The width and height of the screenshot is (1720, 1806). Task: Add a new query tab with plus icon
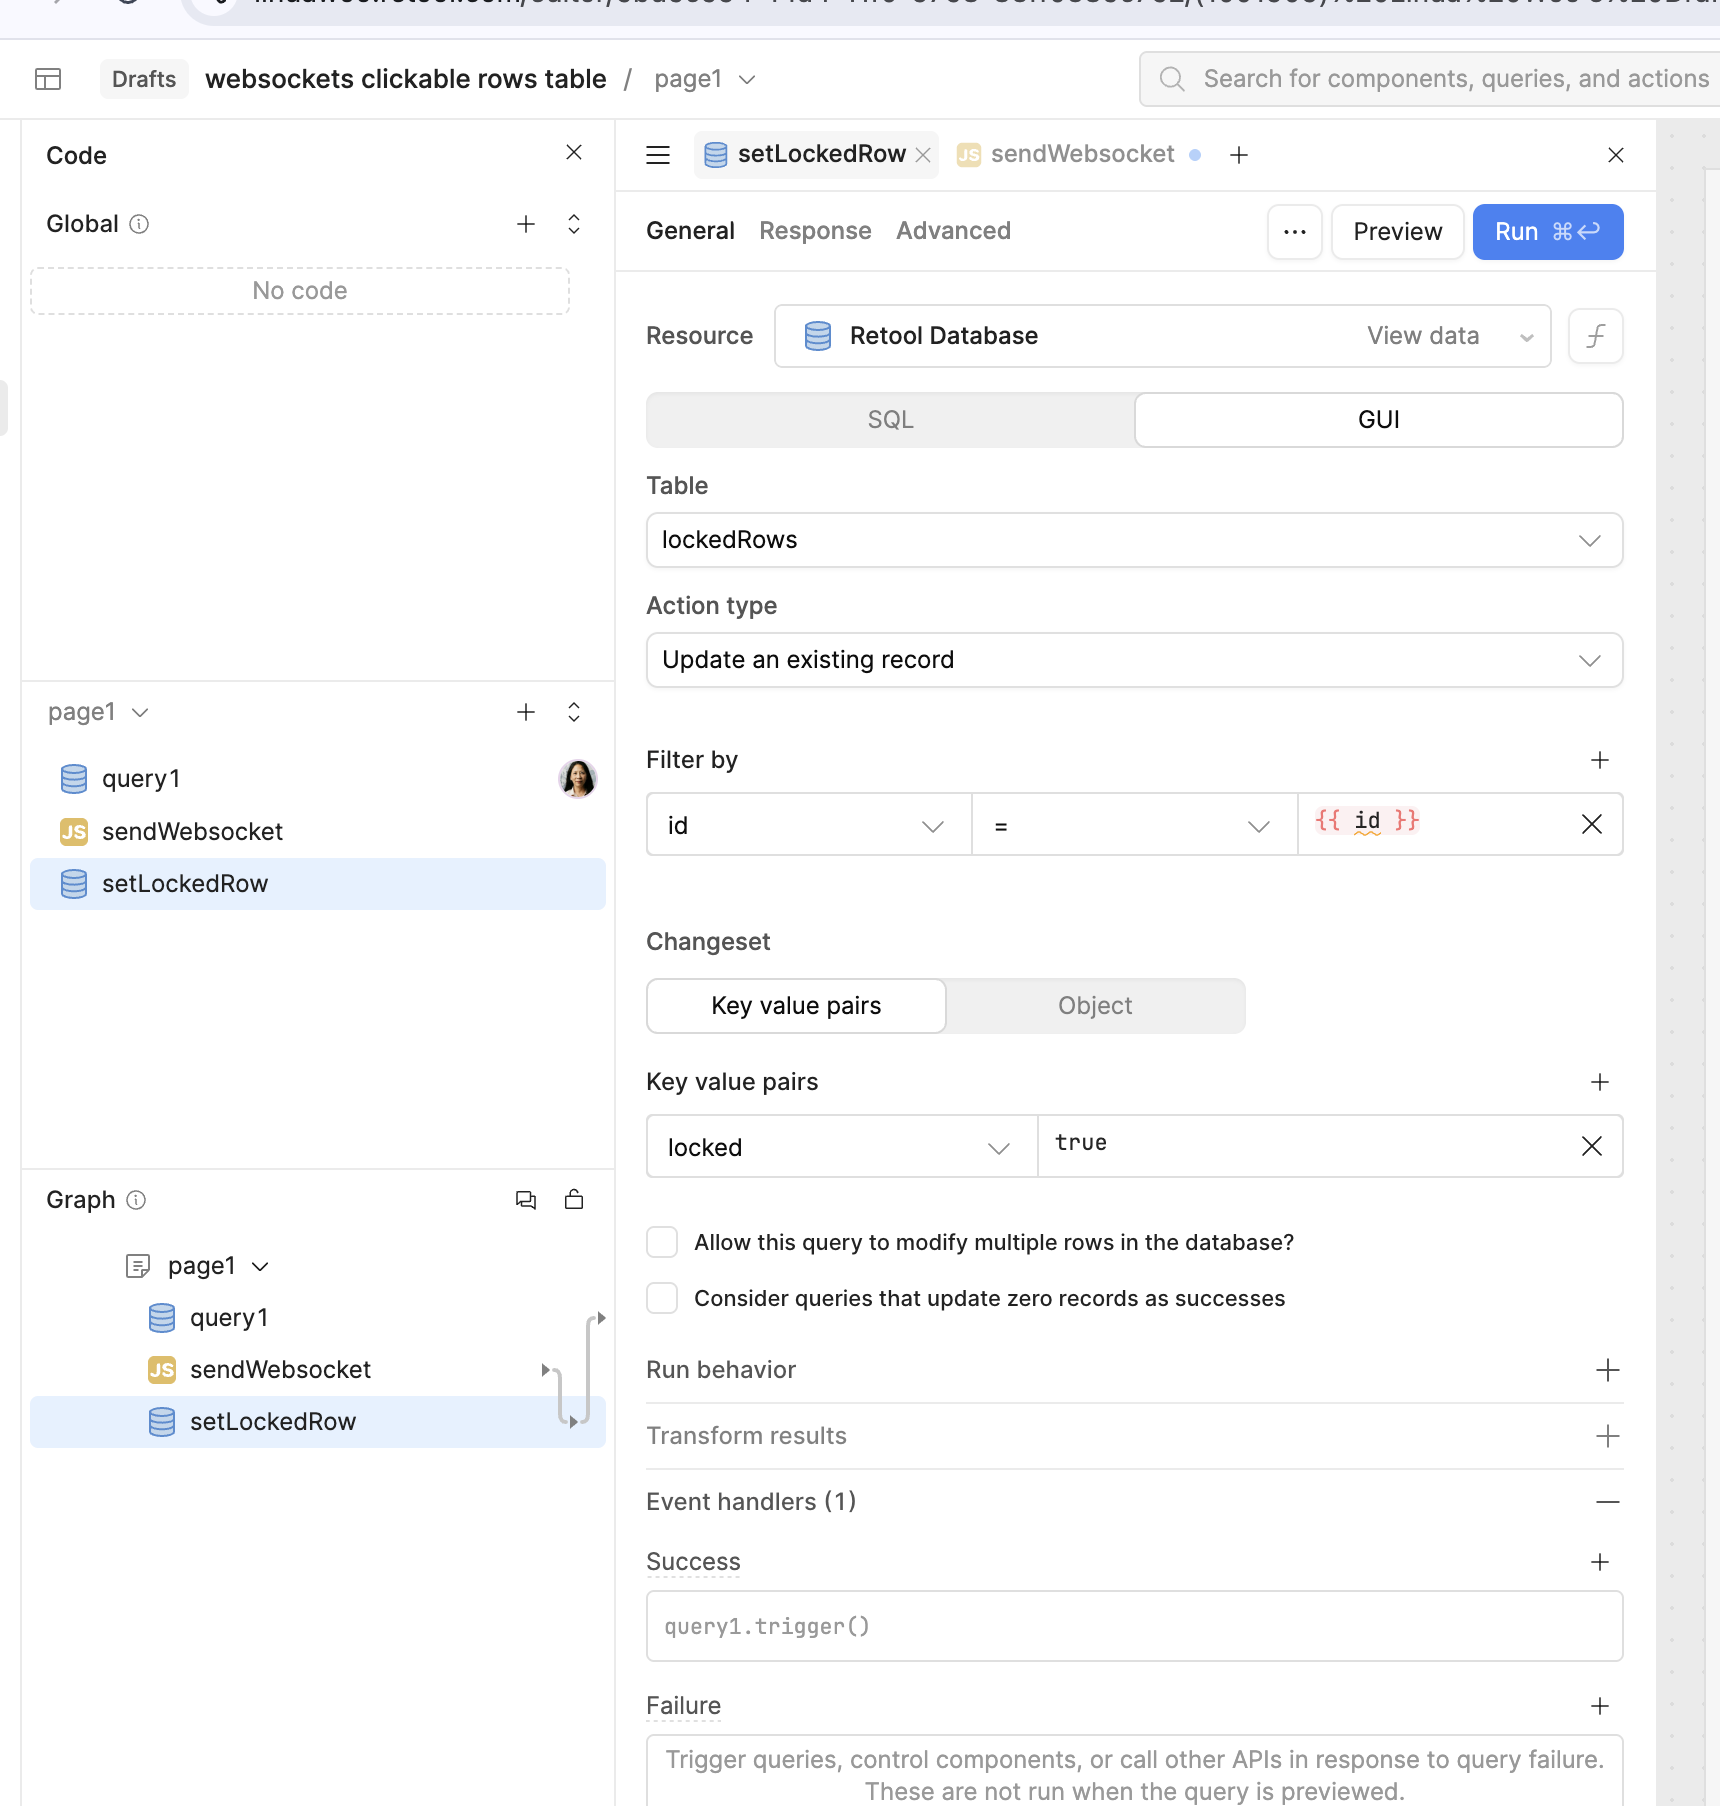(1239, 155)
